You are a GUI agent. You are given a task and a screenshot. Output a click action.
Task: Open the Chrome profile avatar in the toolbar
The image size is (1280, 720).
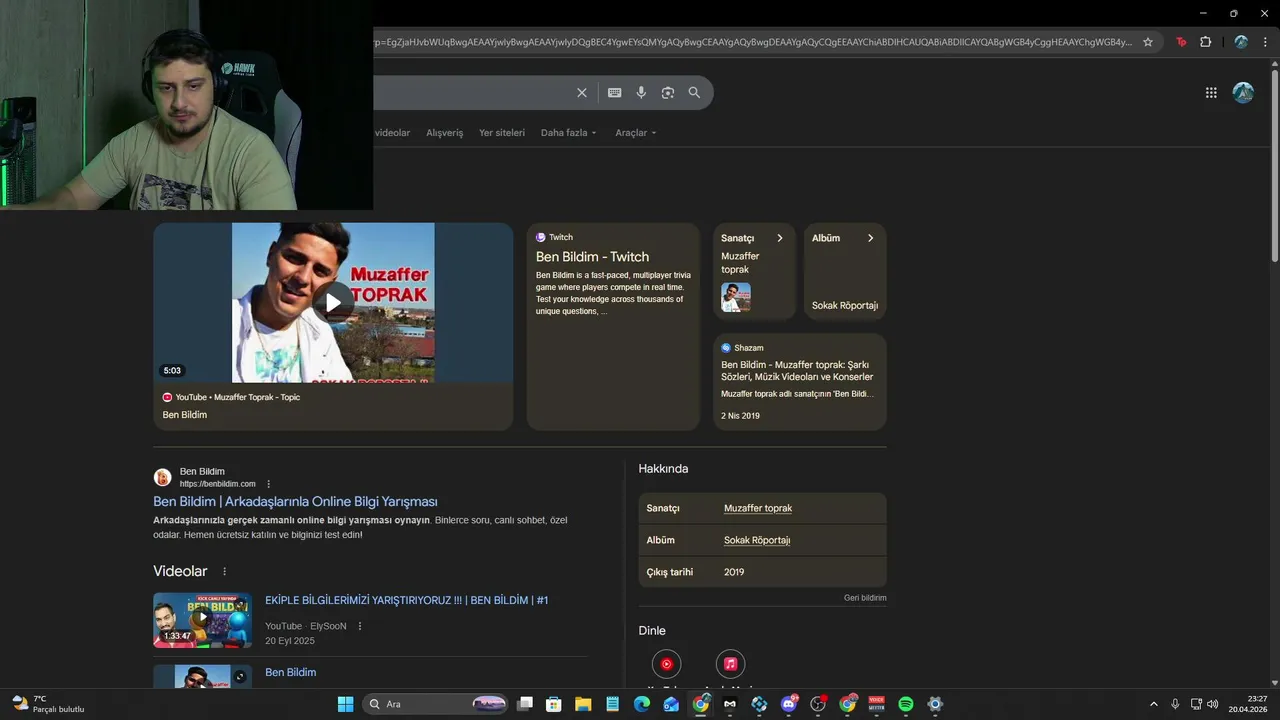pyautogui.click(x=1241, y=42)
